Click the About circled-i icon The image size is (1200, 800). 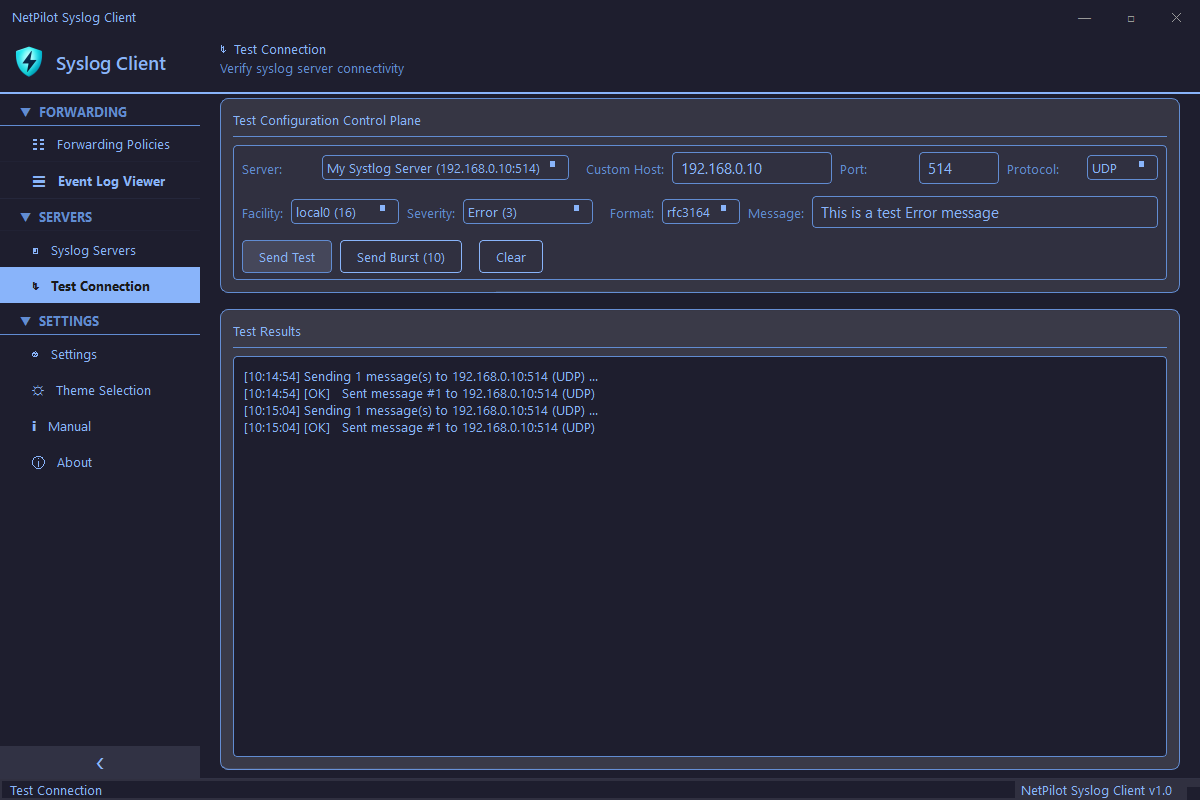tap(38, 463)
